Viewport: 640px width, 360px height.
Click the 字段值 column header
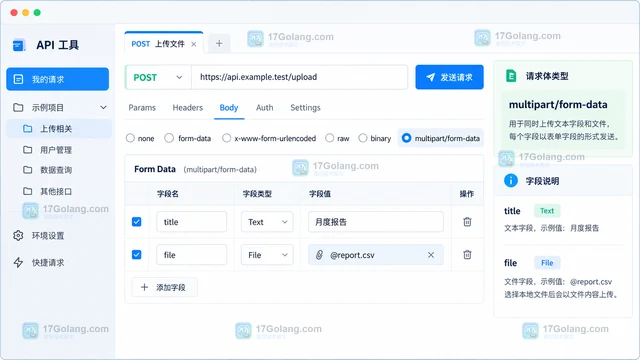(320, 194)
